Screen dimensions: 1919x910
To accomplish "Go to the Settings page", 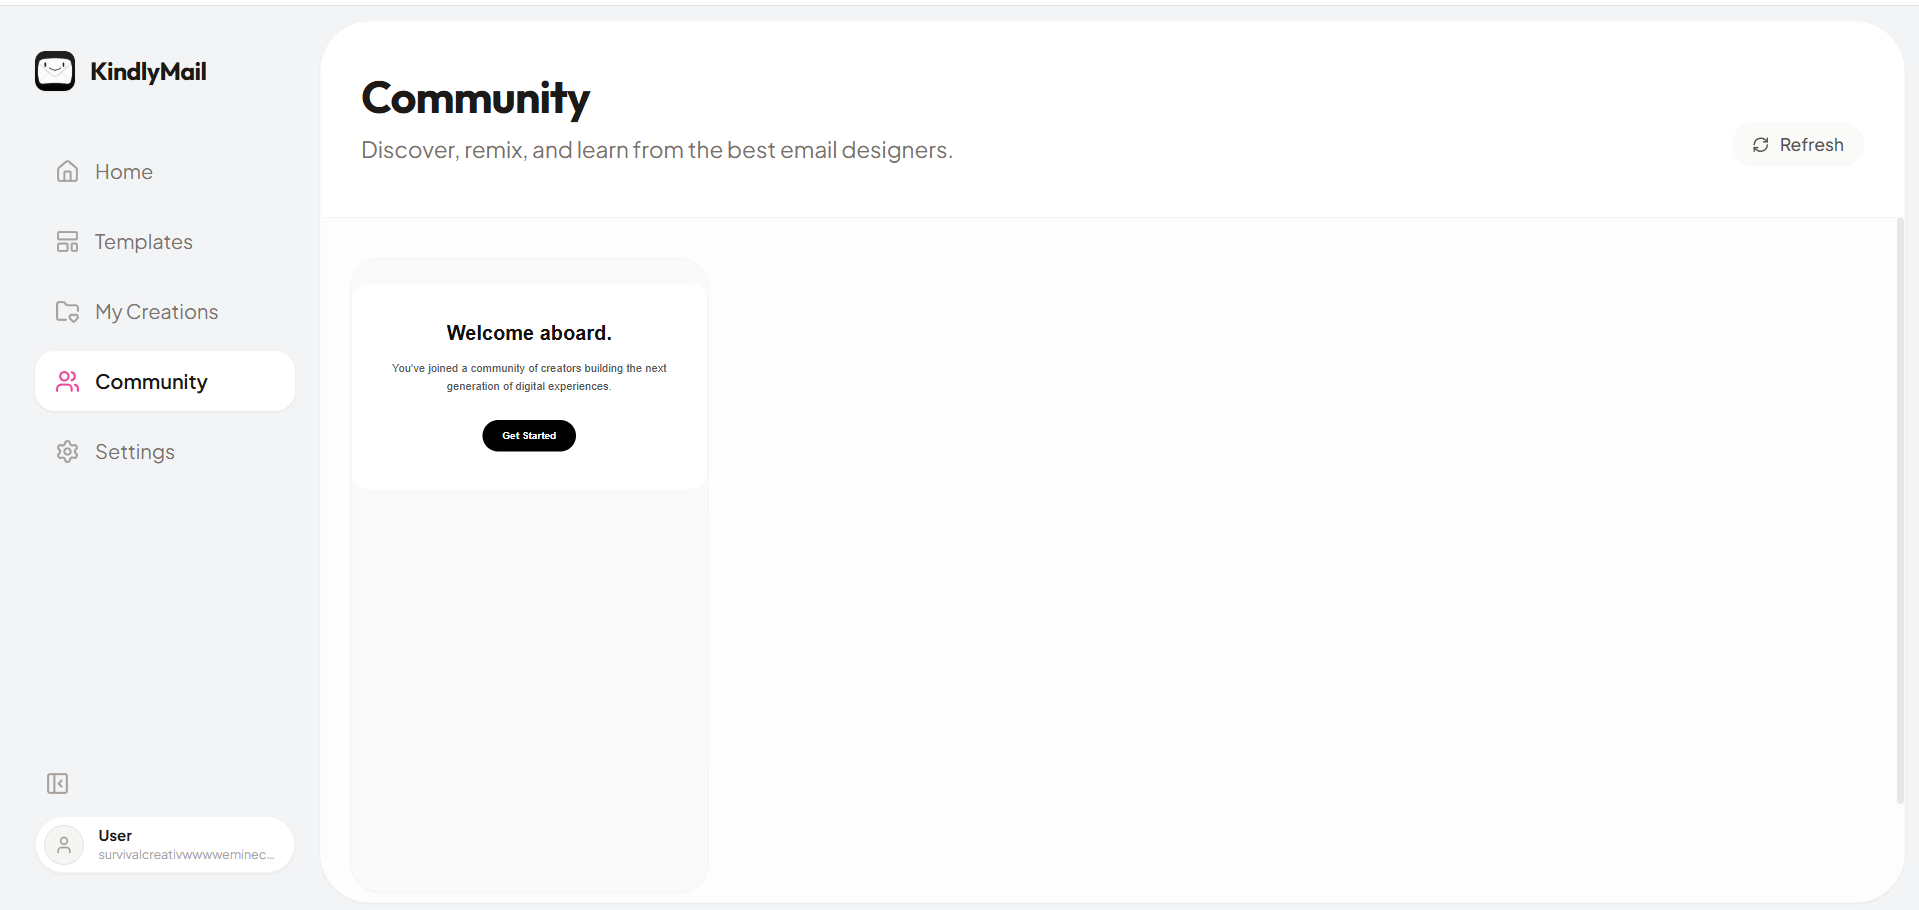I will tap(134, 451).
